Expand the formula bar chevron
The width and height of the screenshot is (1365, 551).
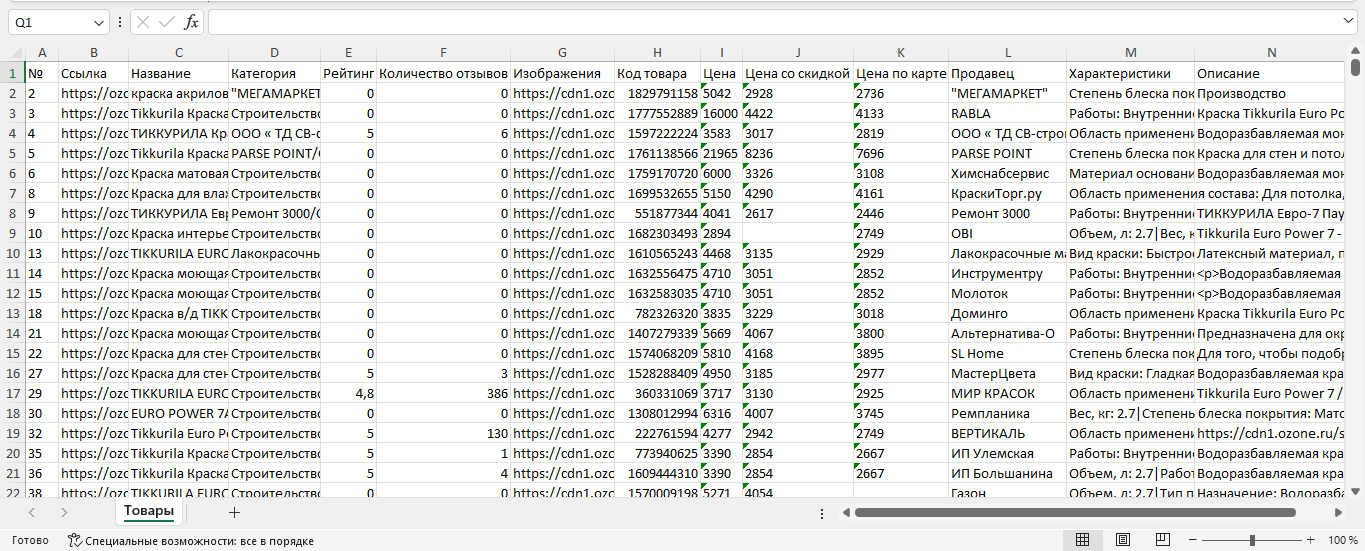1349,22
